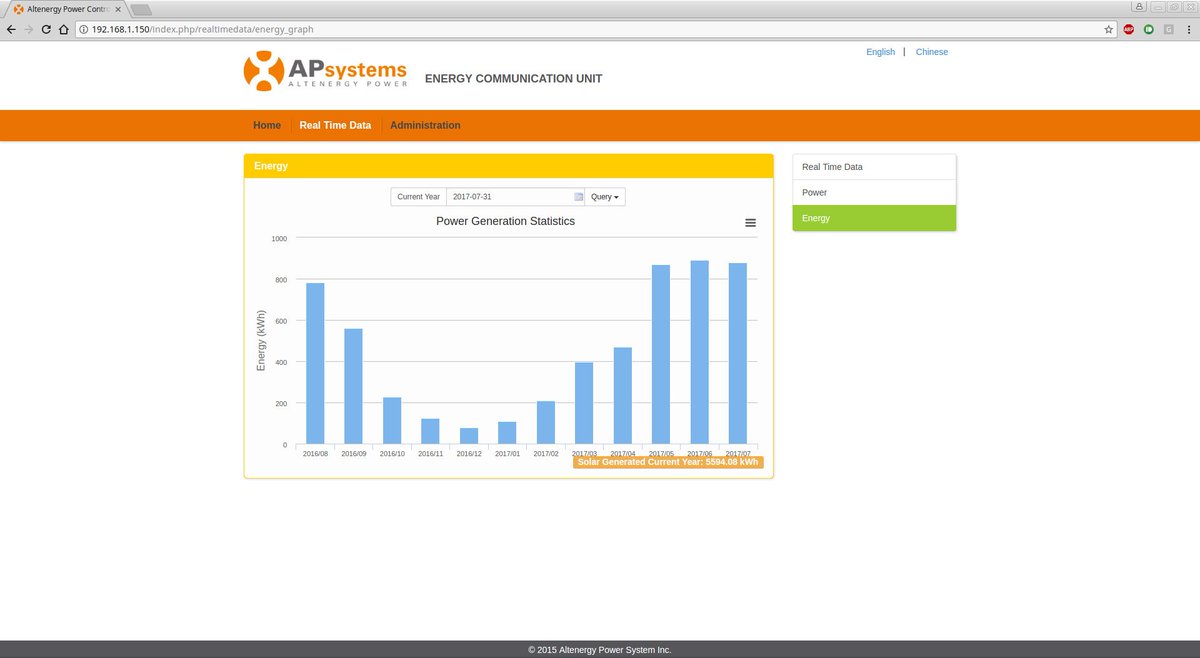The height and width of the screenshot is (658, 1200).
Task: Open the Real Time Data menu
Action: pyautogui.click(x=335, y=126)
